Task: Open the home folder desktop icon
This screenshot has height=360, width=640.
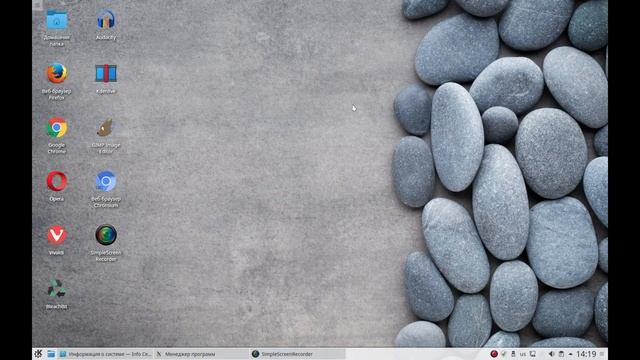Action: tap(57, 20)
